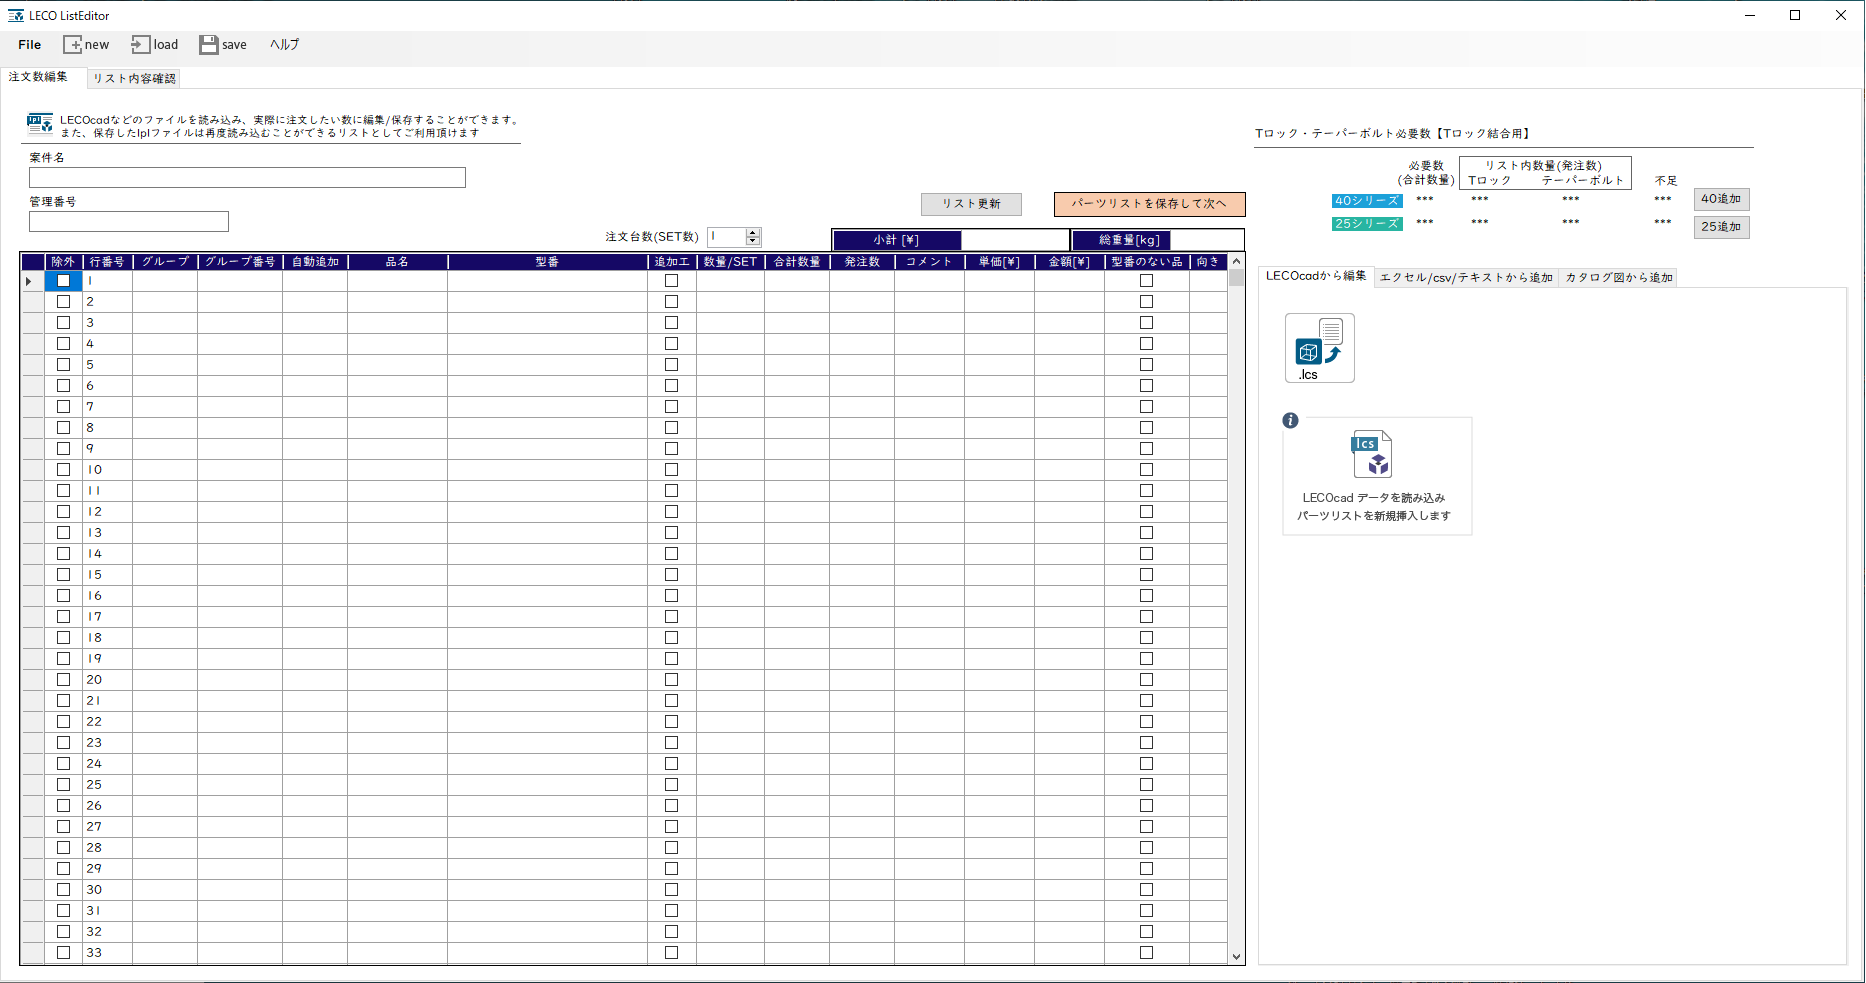The image size is (1866, 983).
Task: Click inside the 案件名 input field
Action: (246, 178)
